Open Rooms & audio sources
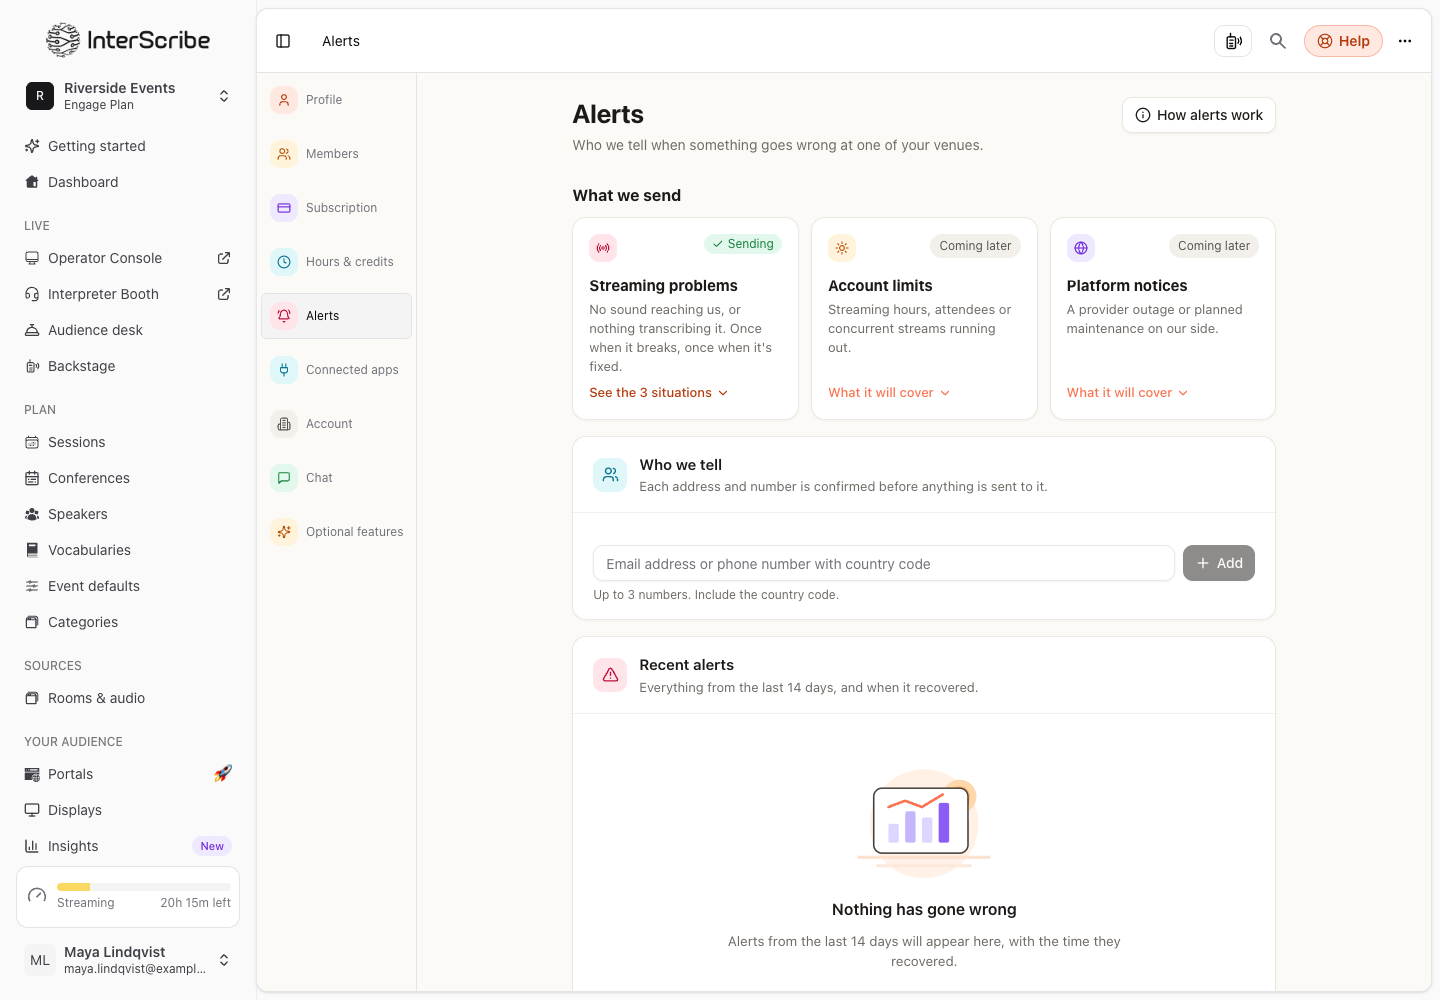The height and width of the screenshot is (1000, 1440). point(128,698)
